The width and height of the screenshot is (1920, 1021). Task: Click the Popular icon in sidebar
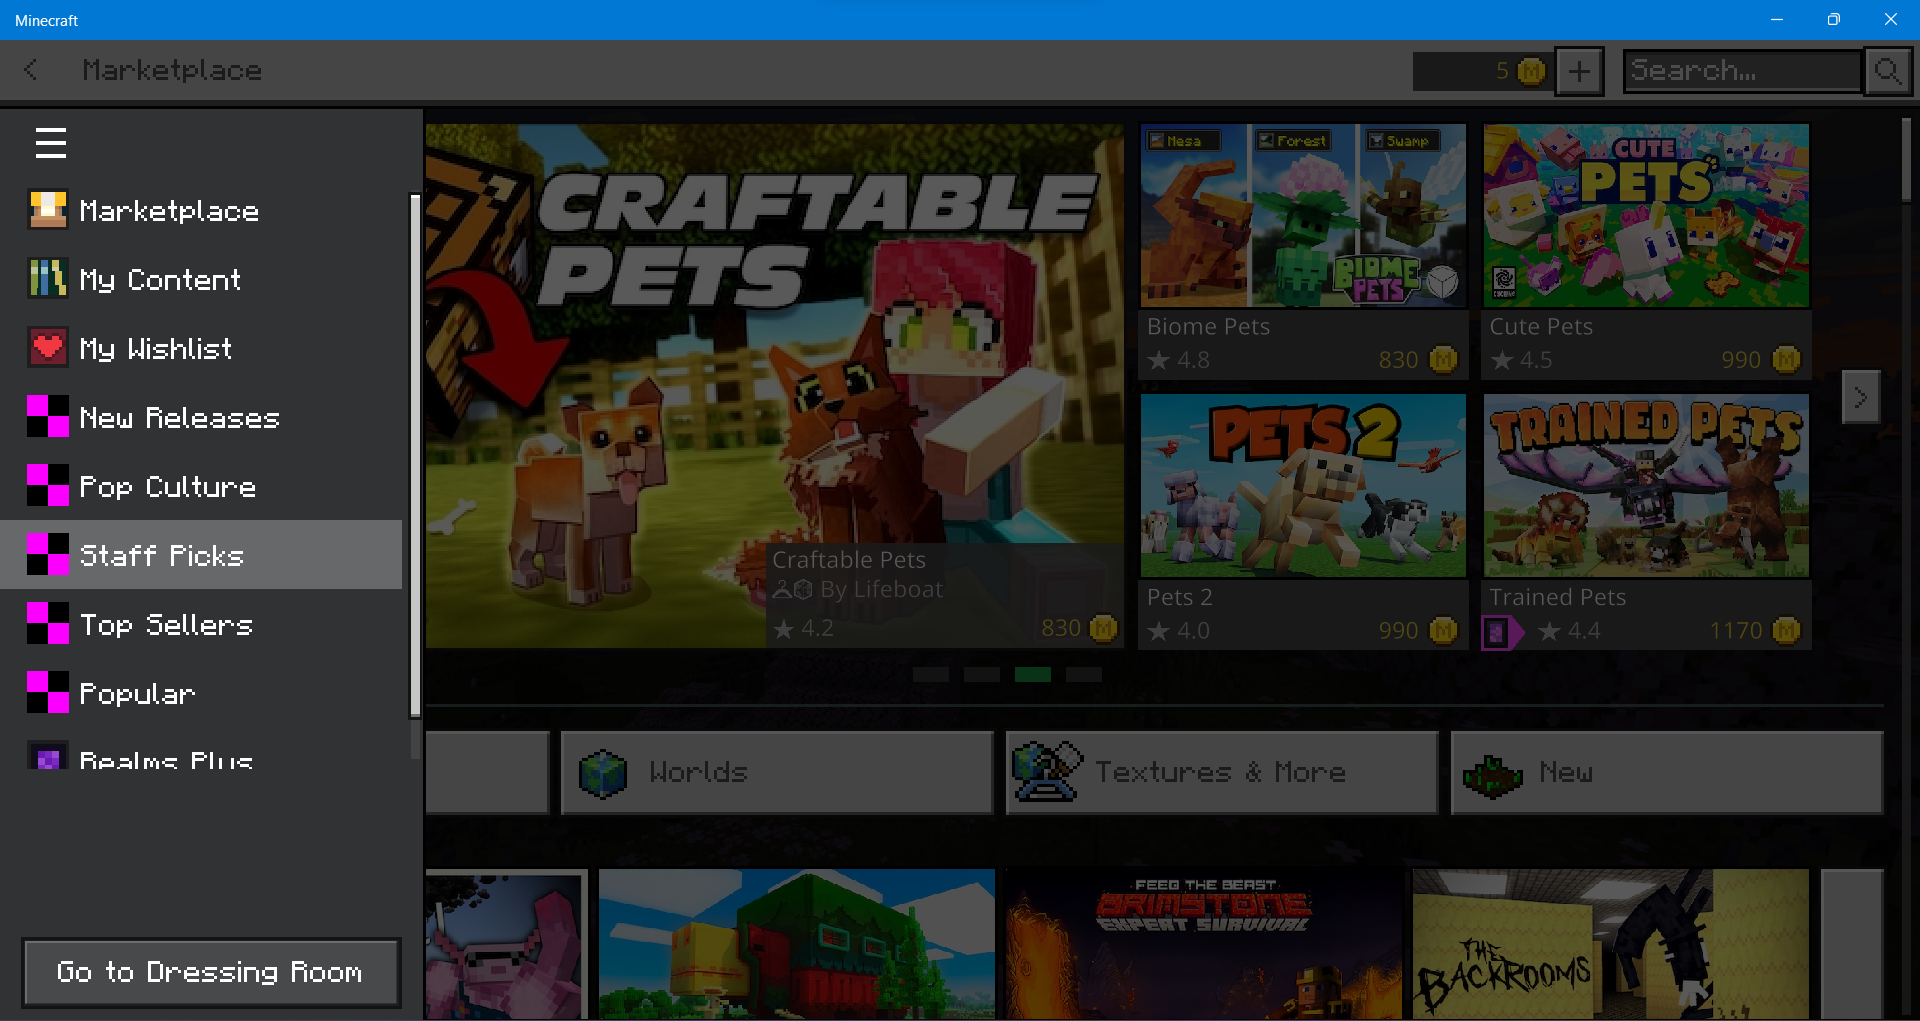pos(48,693)
